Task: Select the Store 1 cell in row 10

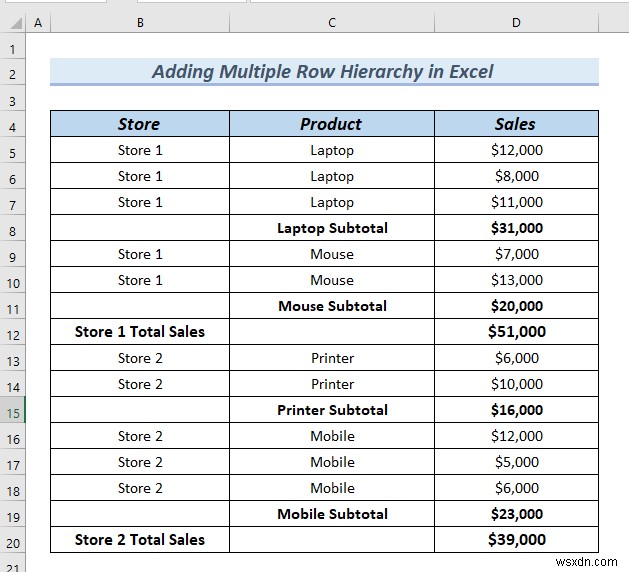Action: 140,280
